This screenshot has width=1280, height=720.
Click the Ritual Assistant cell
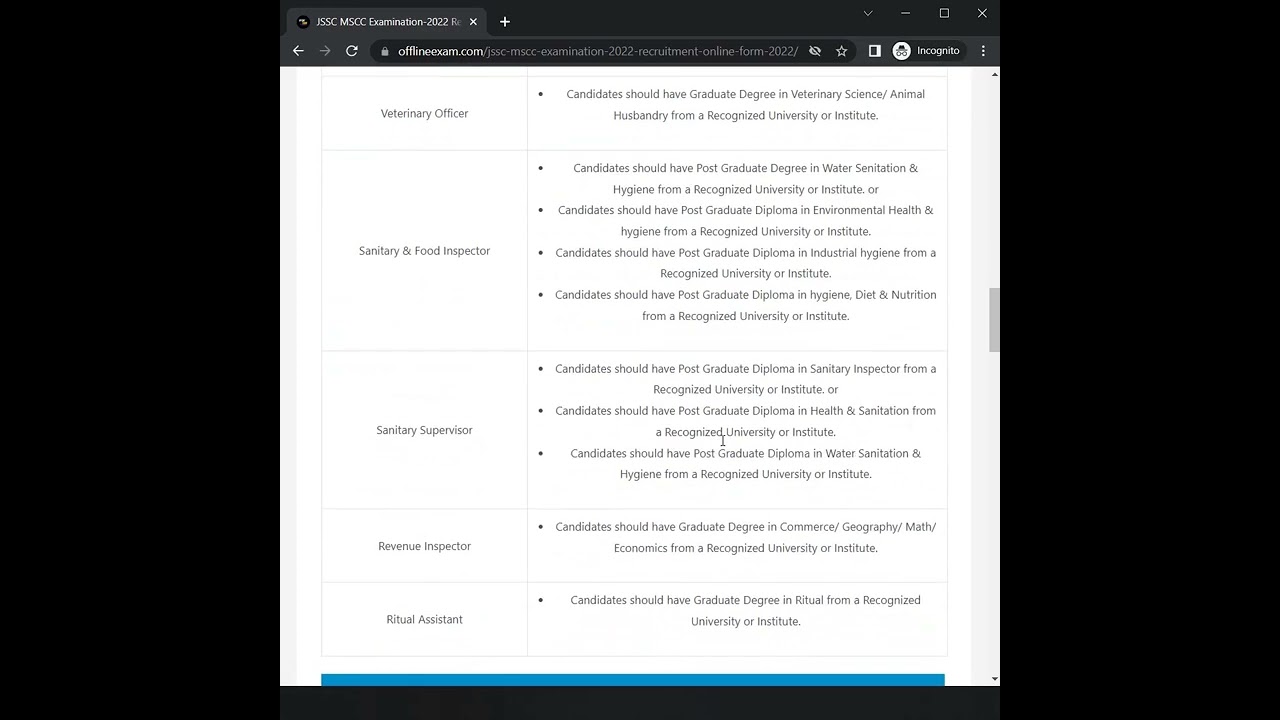tap(424, 619)
